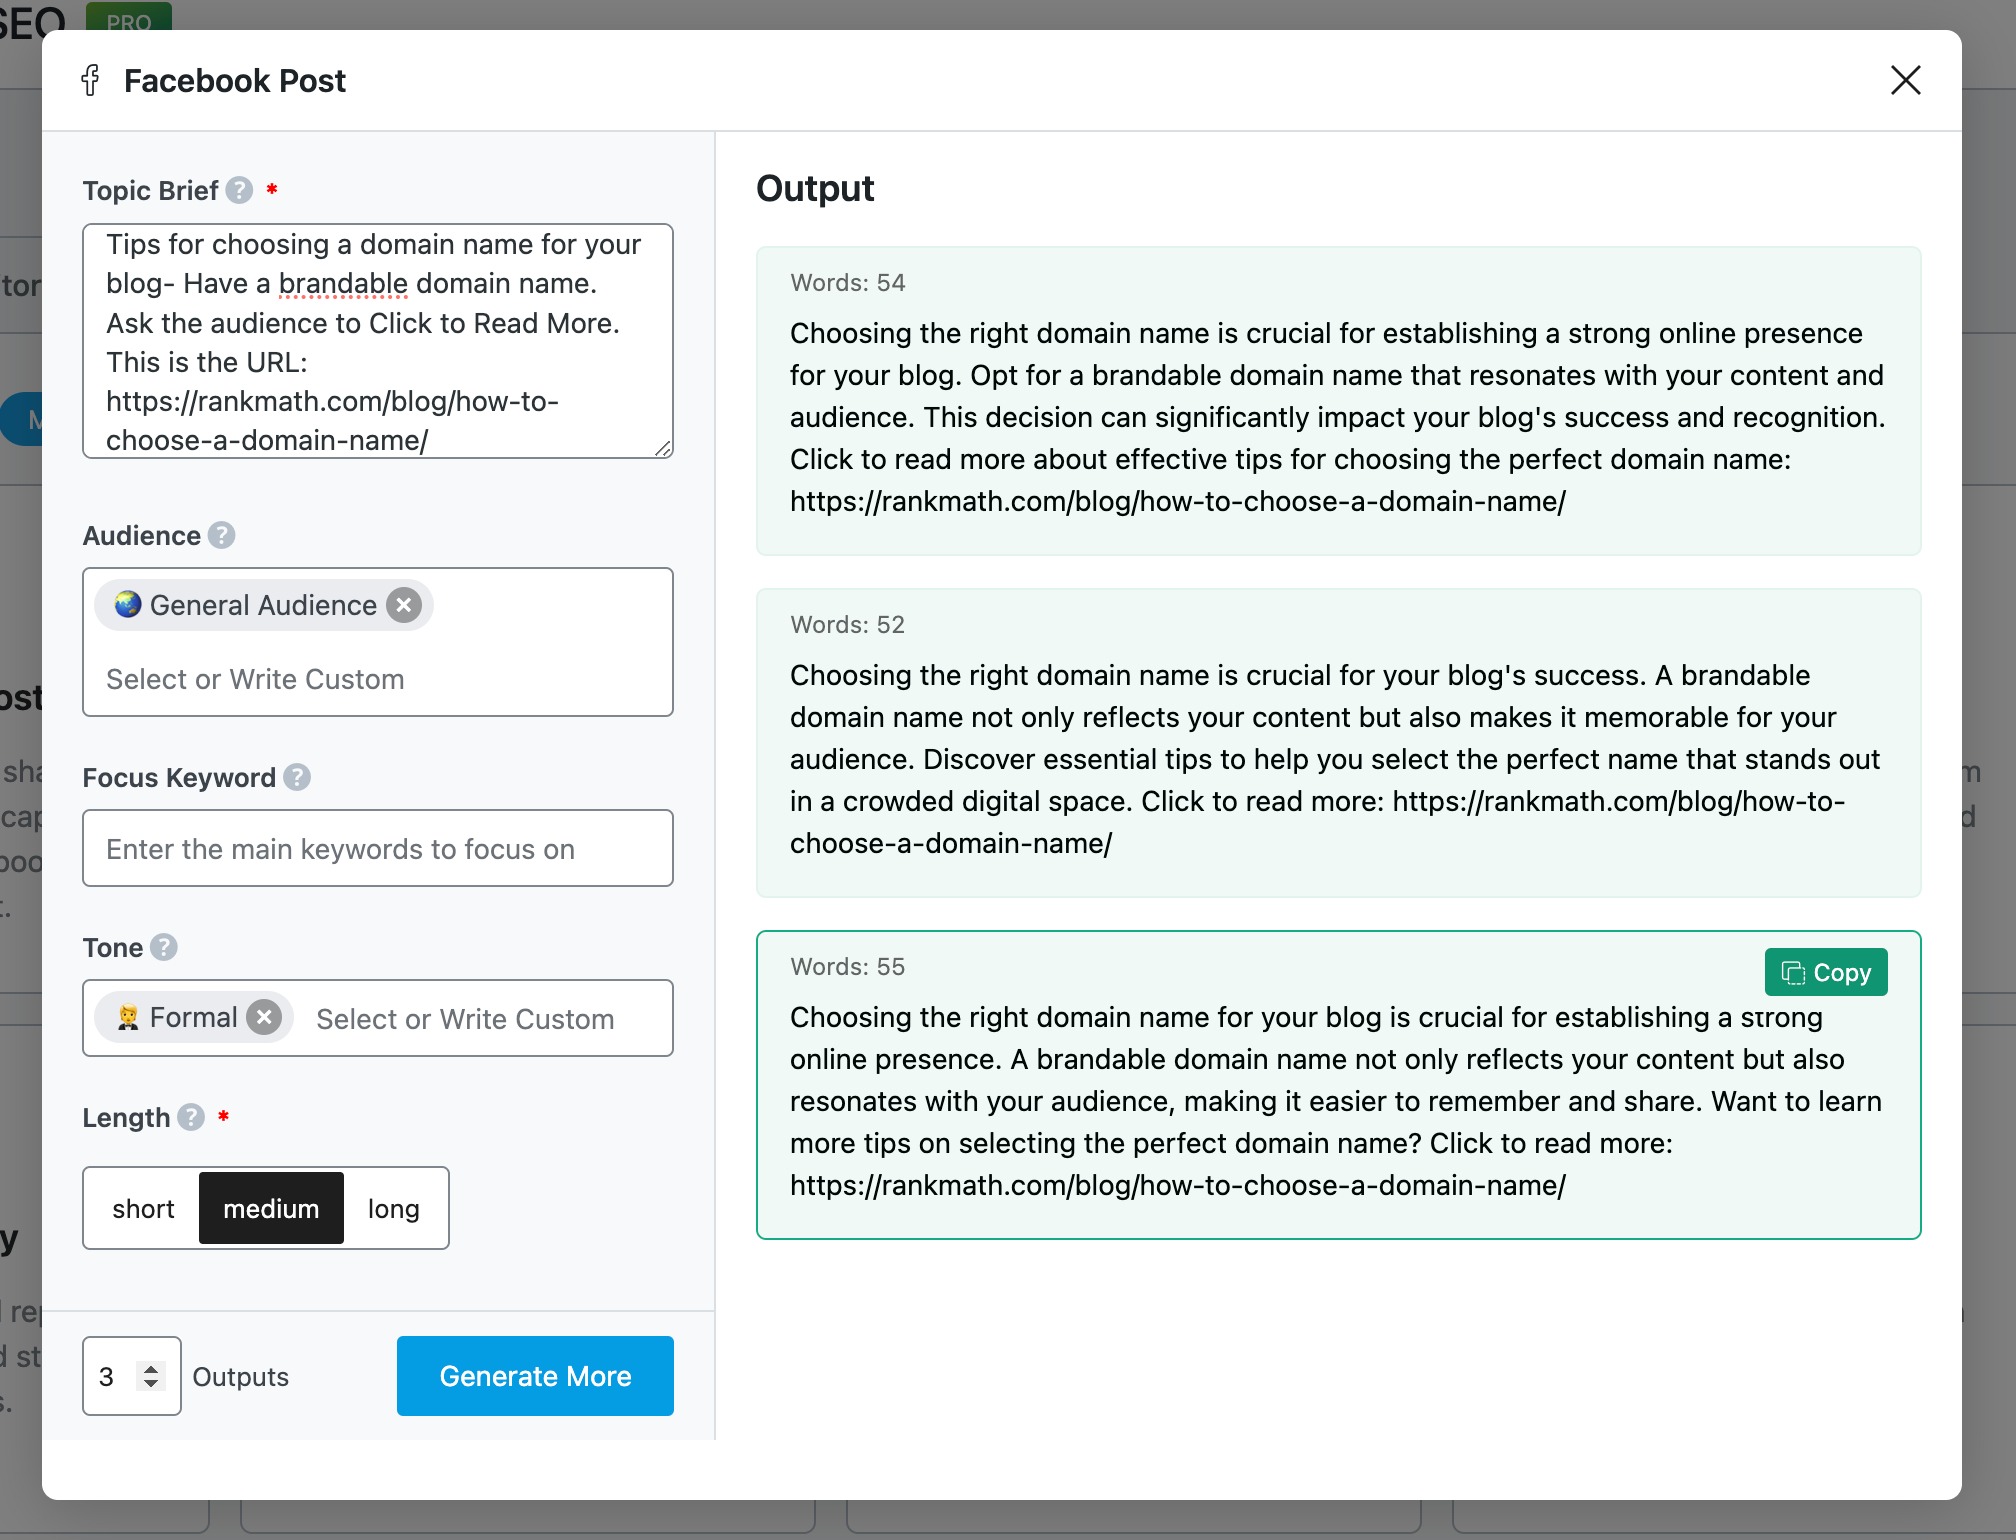Select the 52-word output card

(1338, 743)
